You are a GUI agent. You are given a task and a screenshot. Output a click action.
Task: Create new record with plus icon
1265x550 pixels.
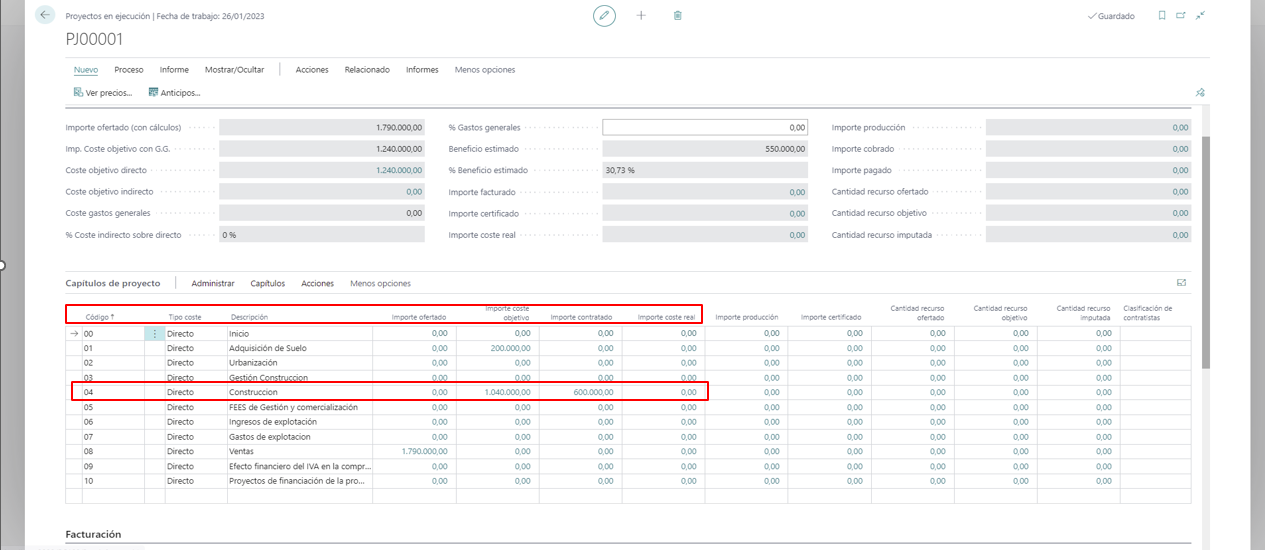point(641,16)
